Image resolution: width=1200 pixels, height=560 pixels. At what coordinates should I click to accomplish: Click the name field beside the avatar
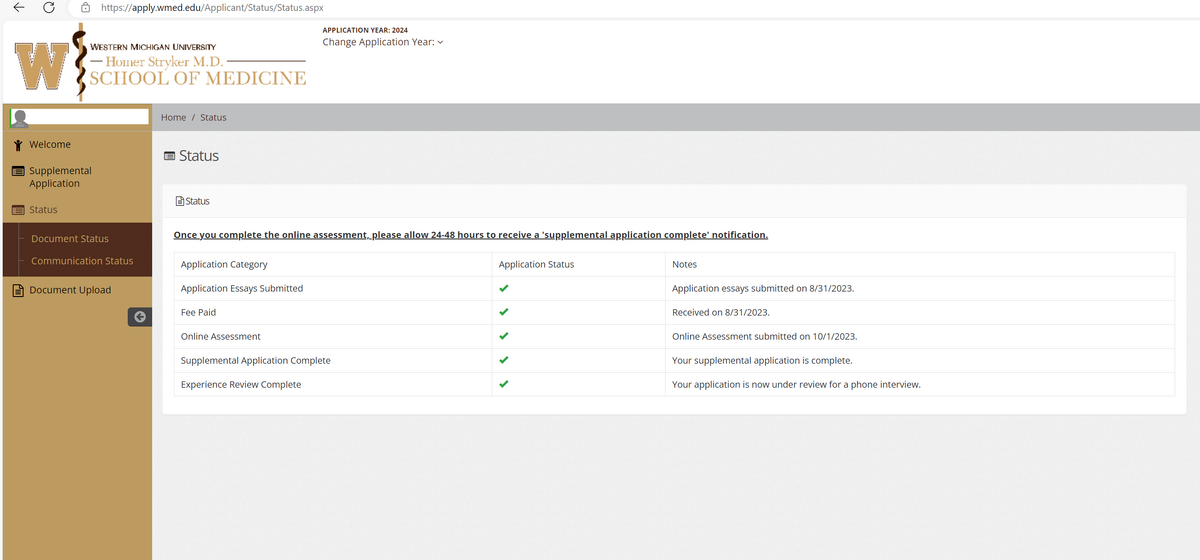pyautogui.click(x=88, y=117)
